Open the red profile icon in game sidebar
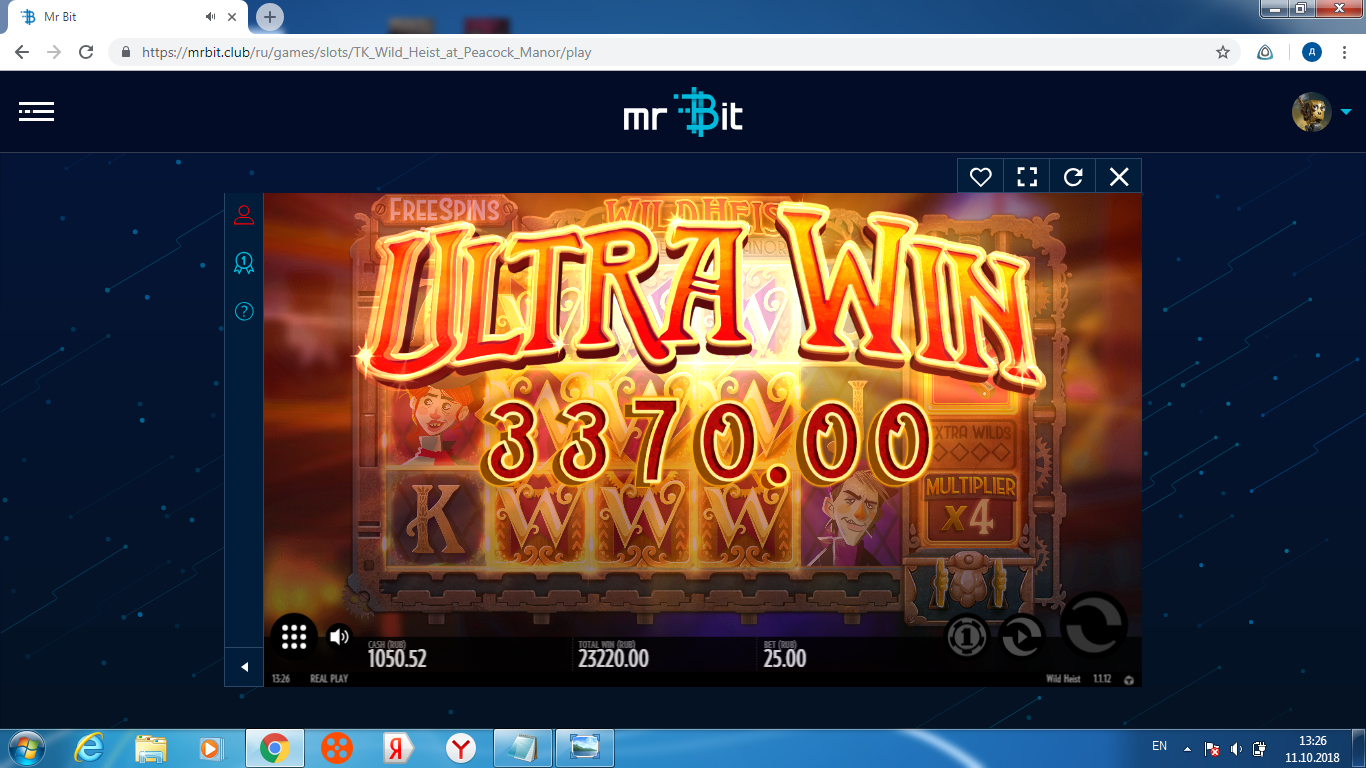 (x=243, y=215)
